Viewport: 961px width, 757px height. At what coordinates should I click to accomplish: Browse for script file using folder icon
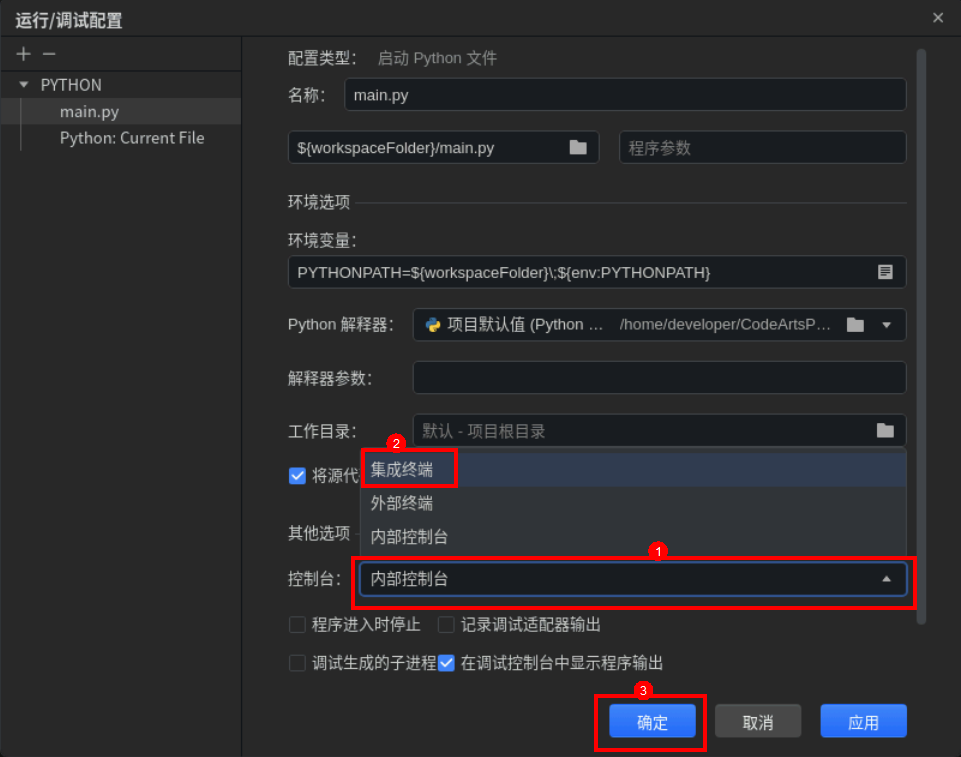[x=578, y=147]
